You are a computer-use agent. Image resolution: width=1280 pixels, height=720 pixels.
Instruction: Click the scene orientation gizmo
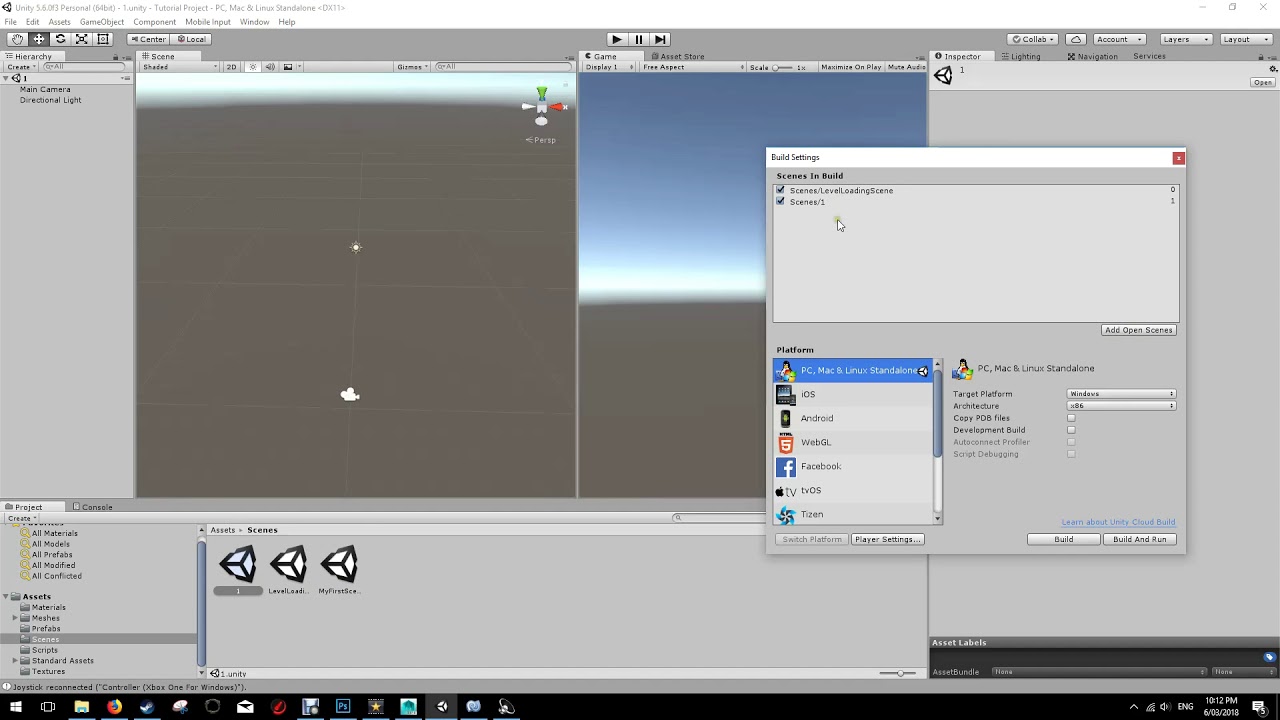[542, 106]
